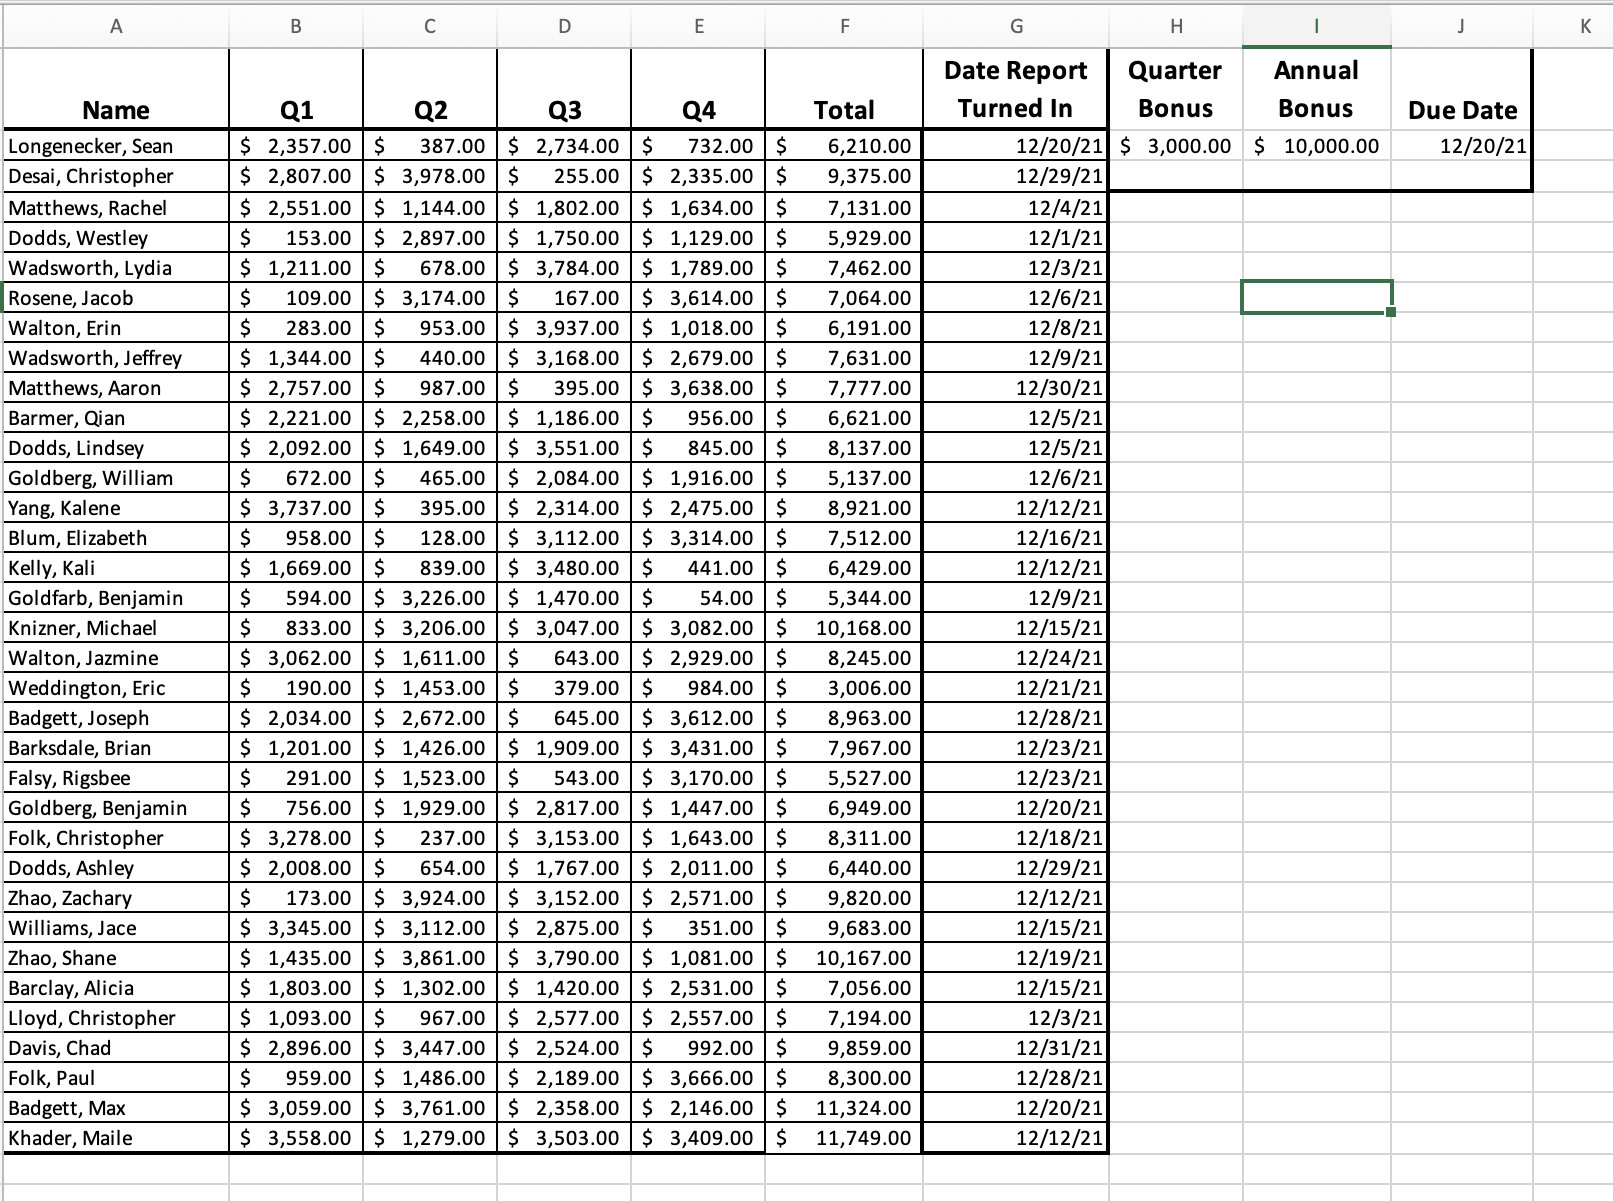Click the Quarter Bonus header cell
The image size is (1613, 1201).
(x=1174, y=89)
